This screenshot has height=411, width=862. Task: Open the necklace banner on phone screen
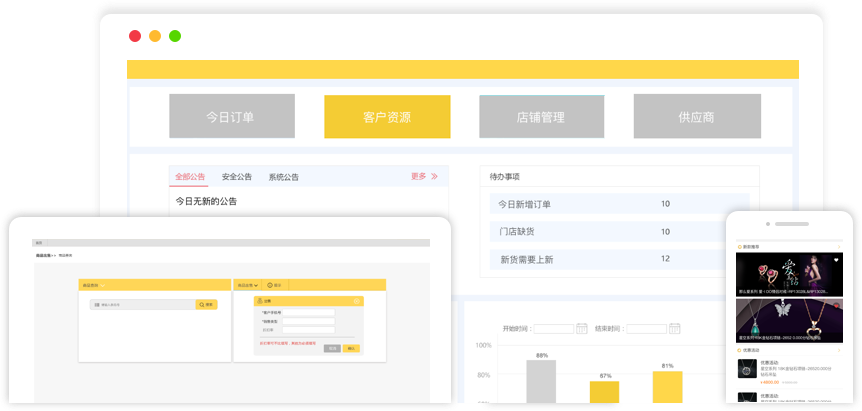(789, 321)
